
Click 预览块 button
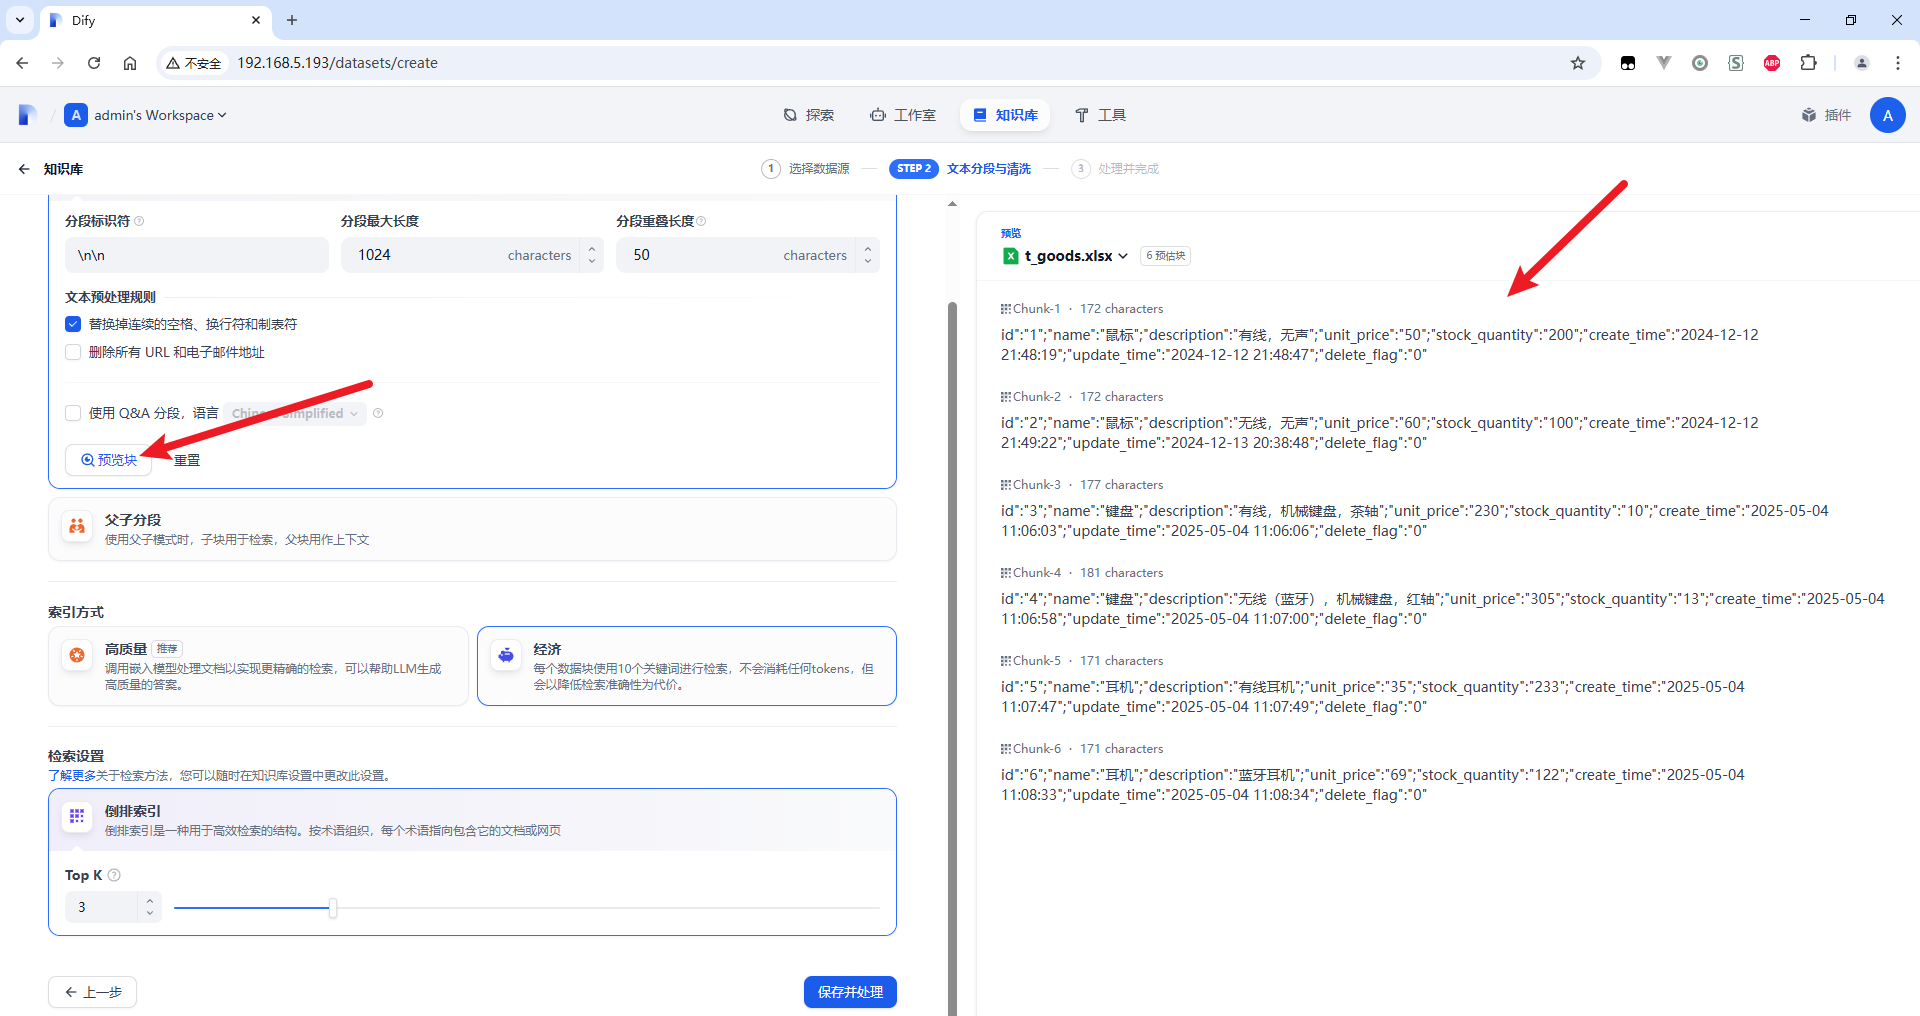tap(109, 460)
